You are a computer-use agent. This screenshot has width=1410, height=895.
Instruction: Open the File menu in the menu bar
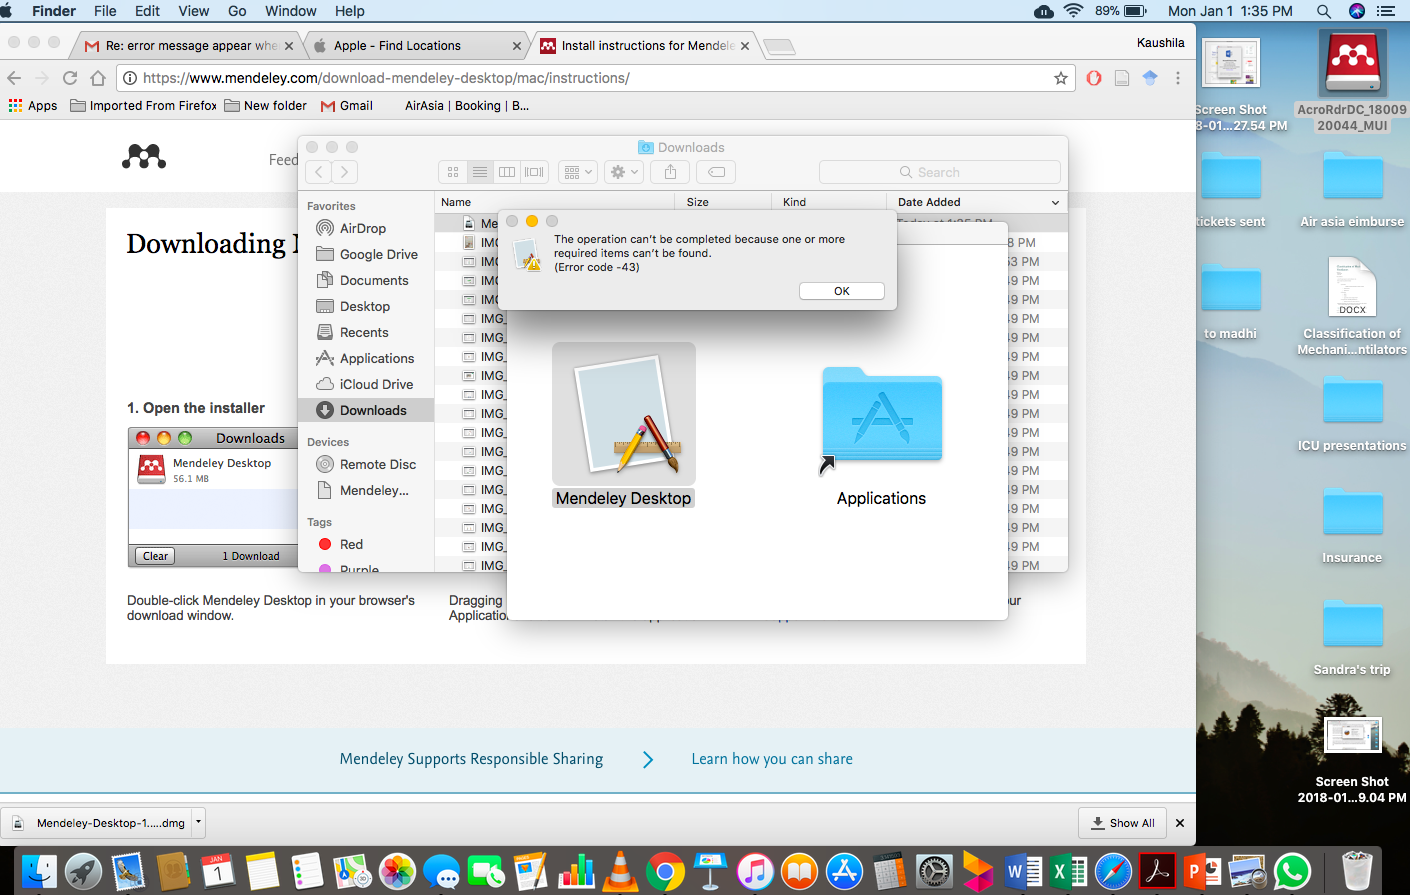tap(105, 11)
